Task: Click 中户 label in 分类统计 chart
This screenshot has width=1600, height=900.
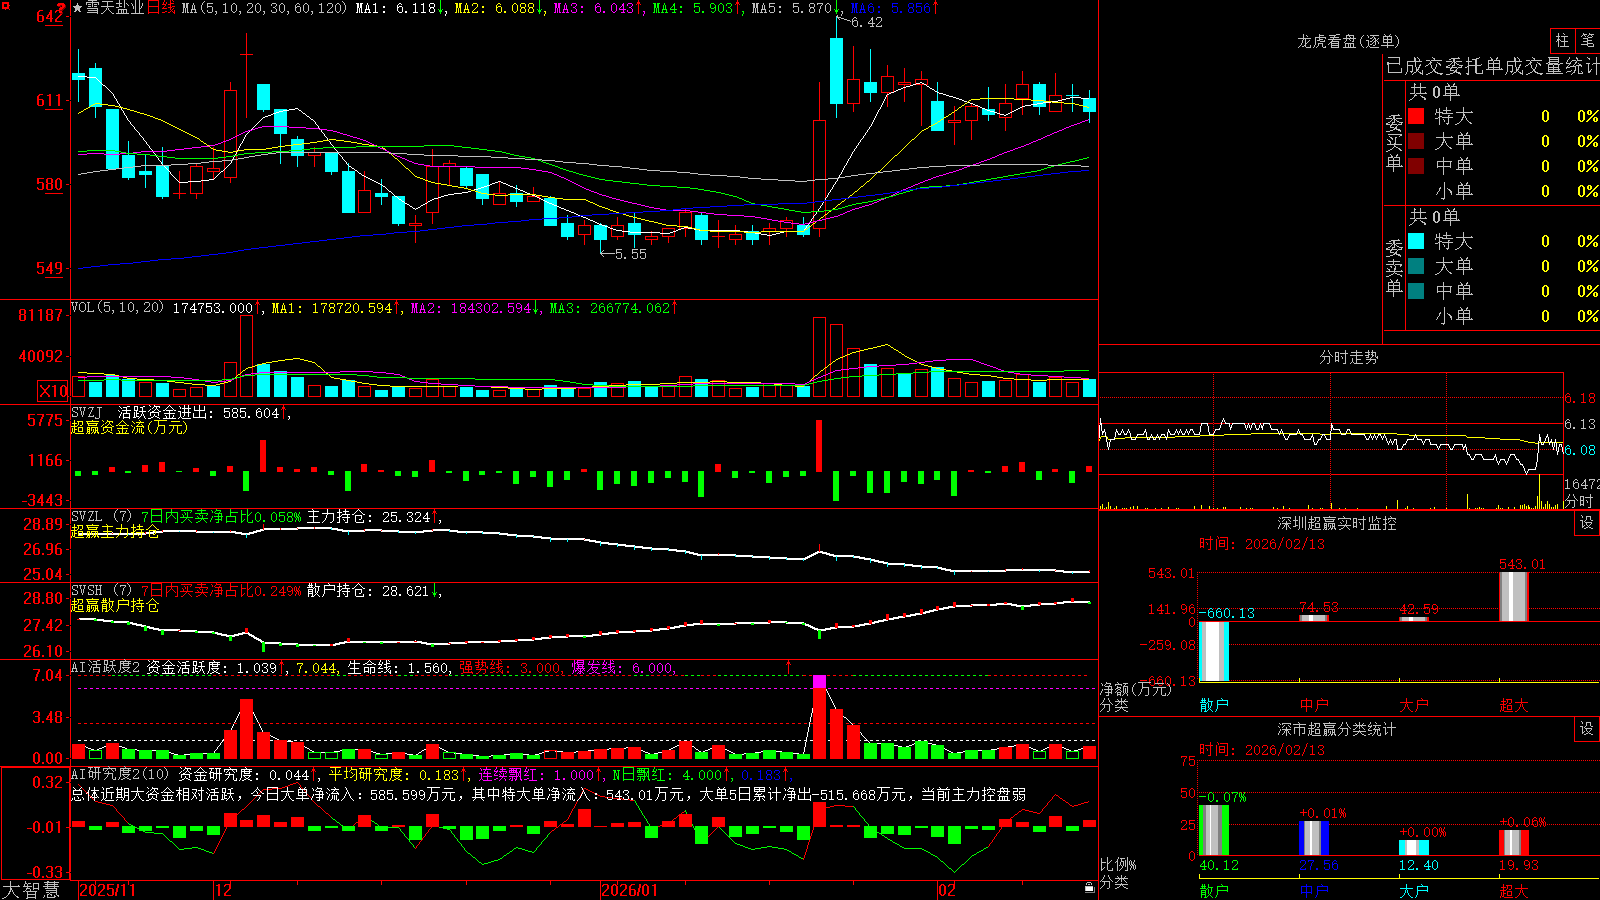Action: [1314, 891]
